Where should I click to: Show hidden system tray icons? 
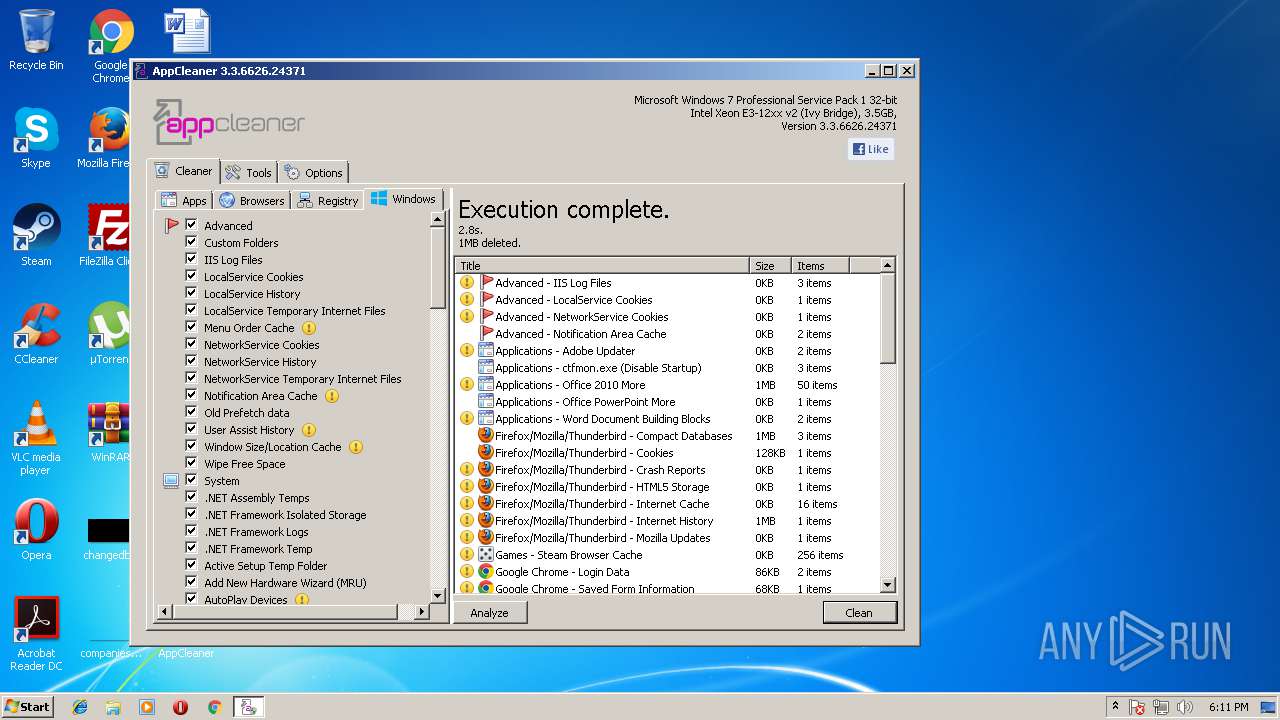tap(1115, 707)
